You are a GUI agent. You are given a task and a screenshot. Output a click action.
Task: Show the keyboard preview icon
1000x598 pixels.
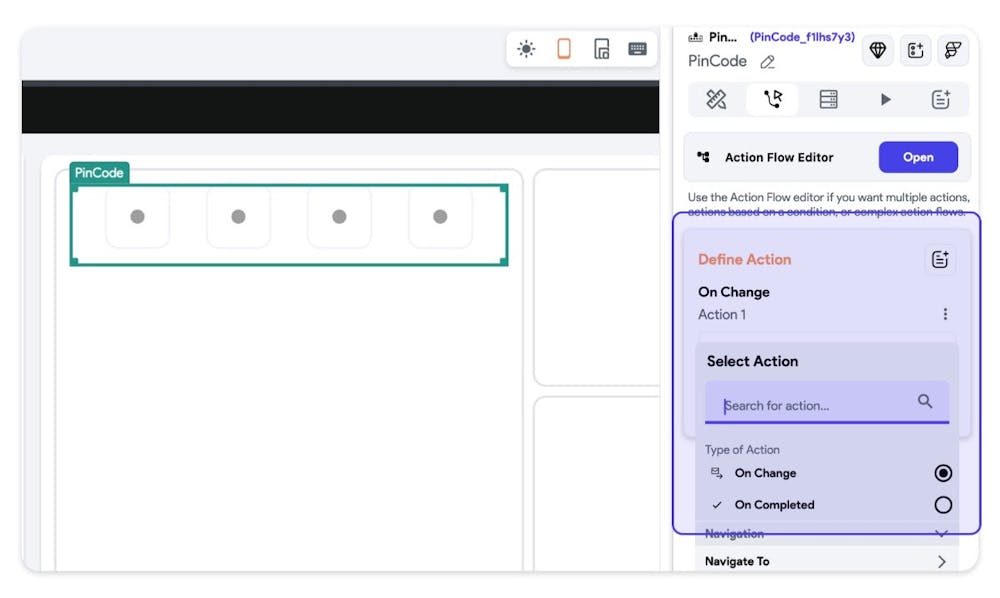[637, 49]
